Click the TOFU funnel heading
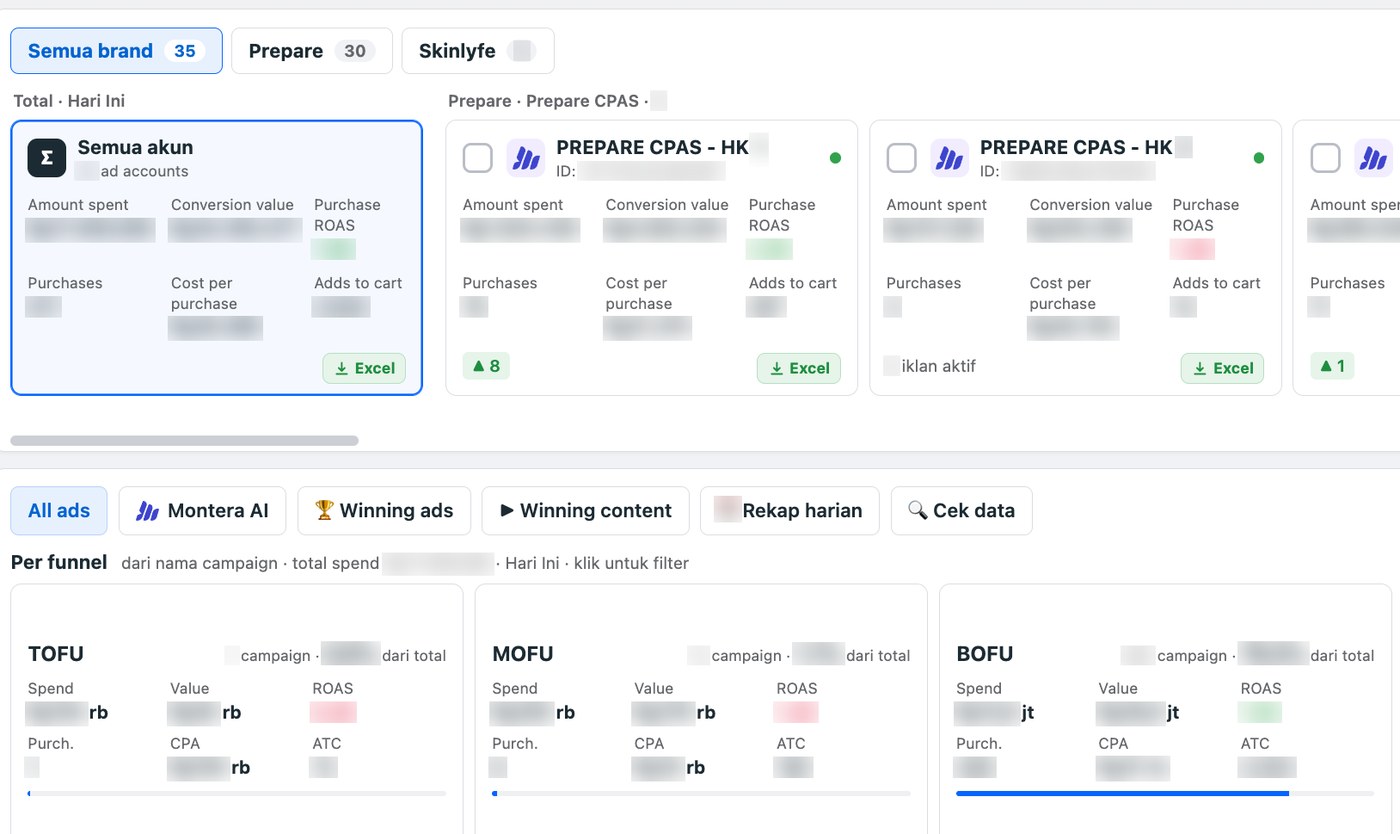The width and height of the screenshot is (1400, 834). 56,654
